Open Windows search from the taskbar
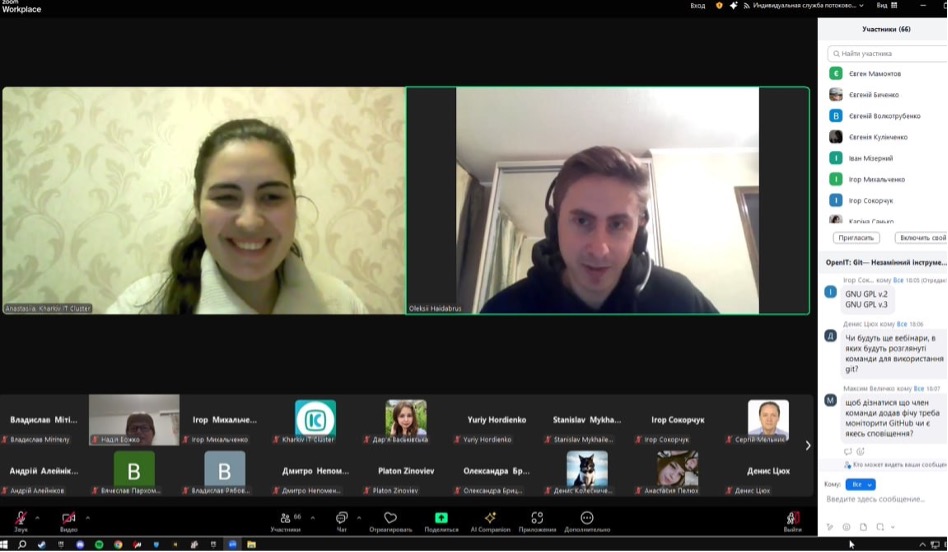Viewport: 948px width, 552px height. tap(22, 545)
